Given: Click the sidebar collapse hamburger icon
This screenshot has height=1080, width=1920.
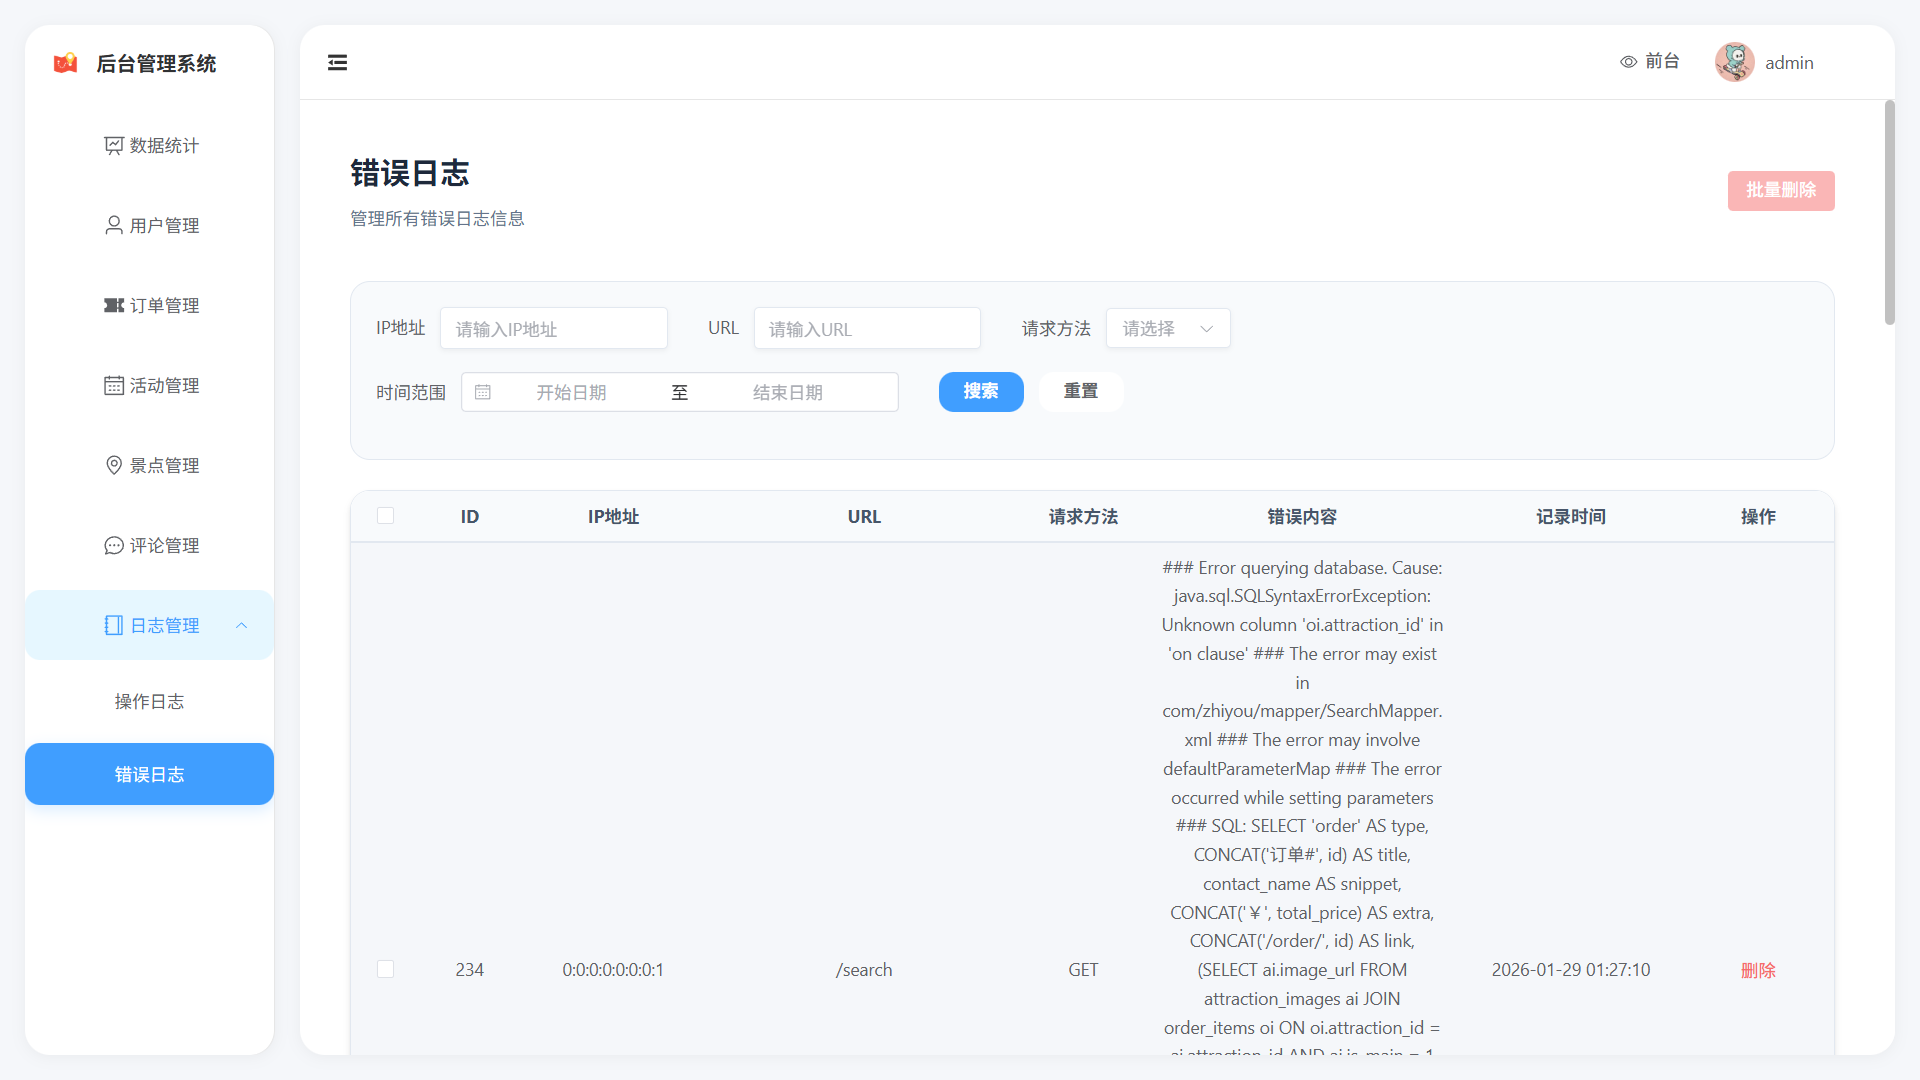Looking at the screenshot, I should point(337,63).
